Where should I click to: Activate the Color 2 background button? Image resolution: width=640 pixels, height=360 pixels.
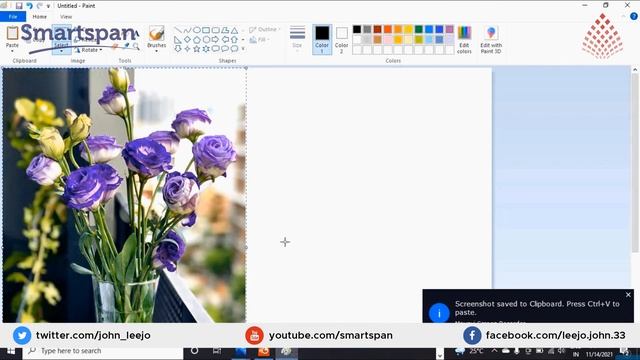point(342,39)
